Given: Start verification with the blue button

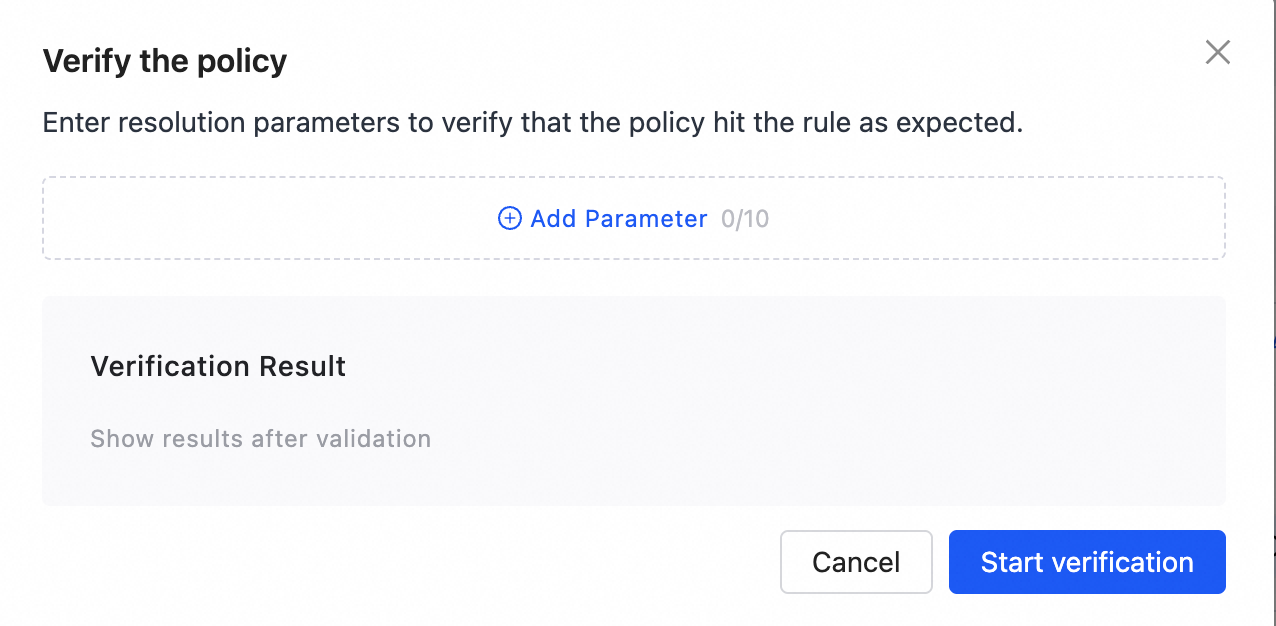Looking at the screenshot, I should point(1086,562).
